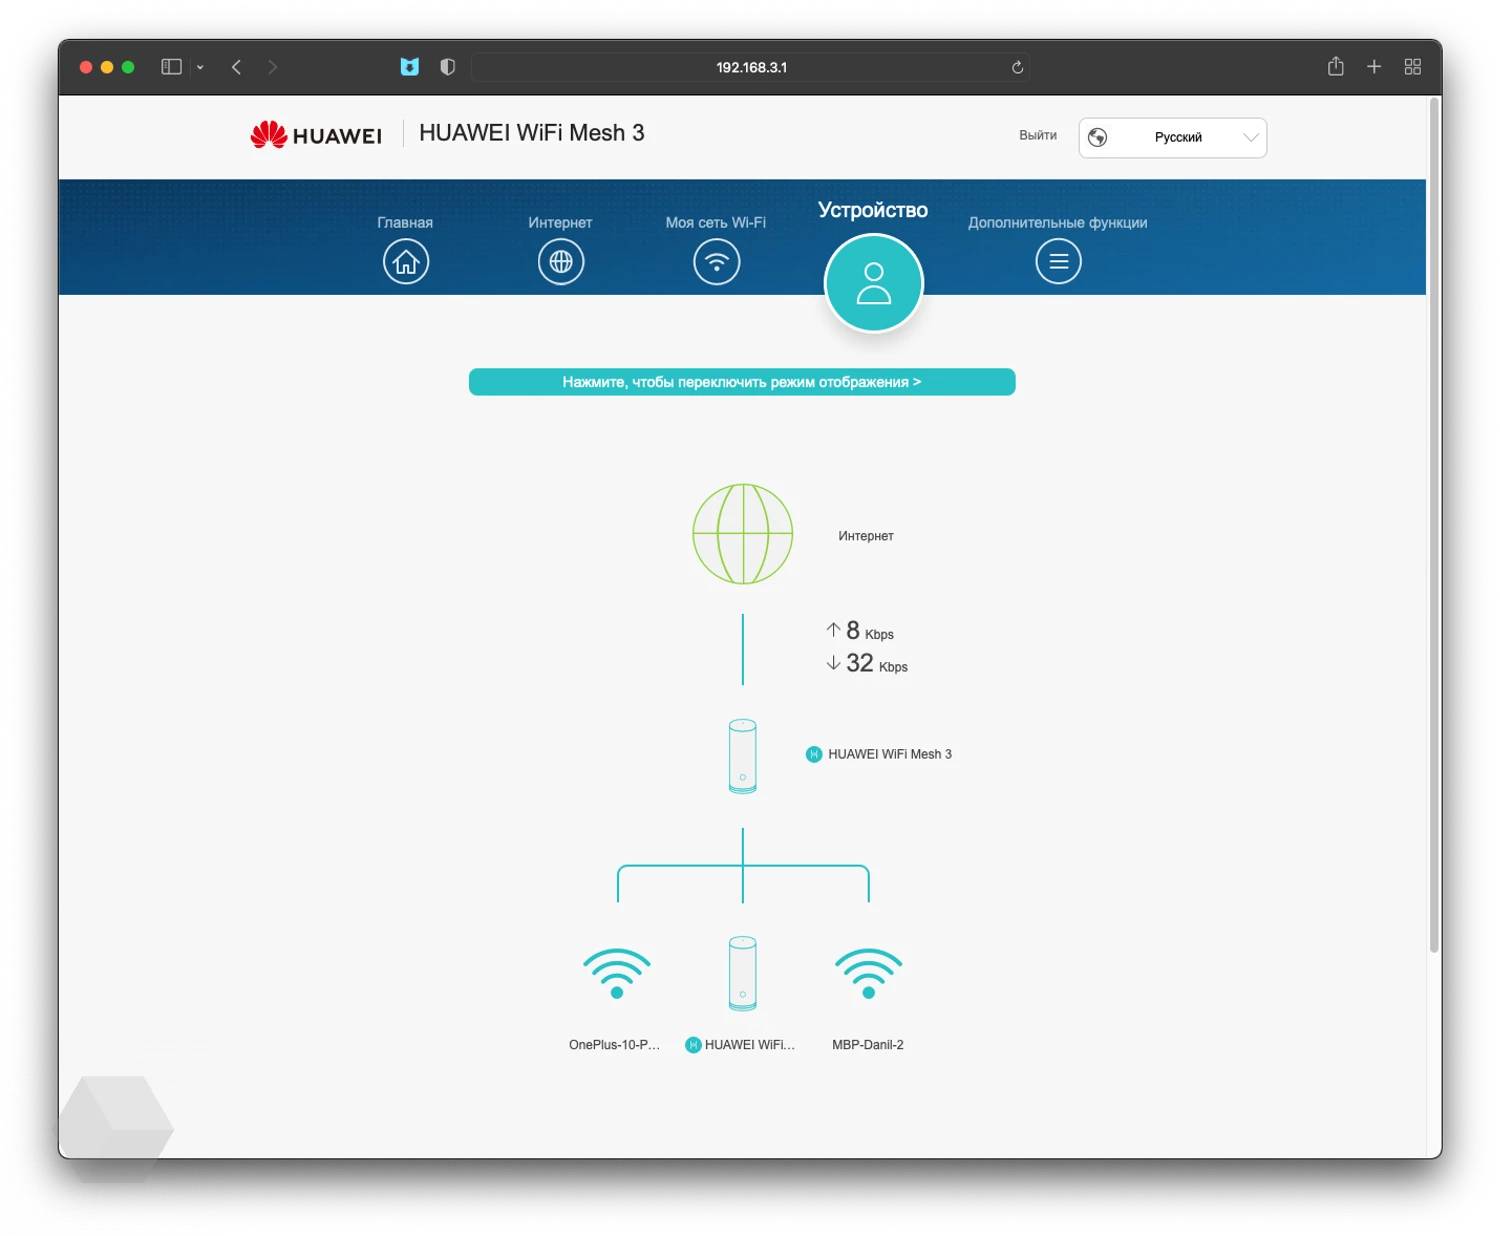Select the Устройство person icon
This screenshot has width=1500, height=1236.
873,283
